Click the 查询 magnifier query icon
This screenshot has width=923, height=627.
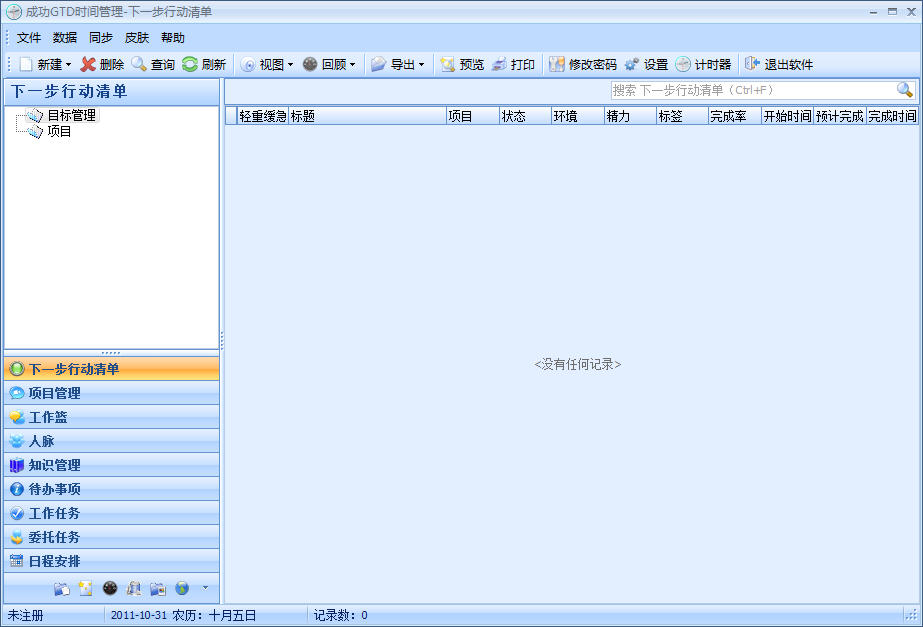(139, 64)
